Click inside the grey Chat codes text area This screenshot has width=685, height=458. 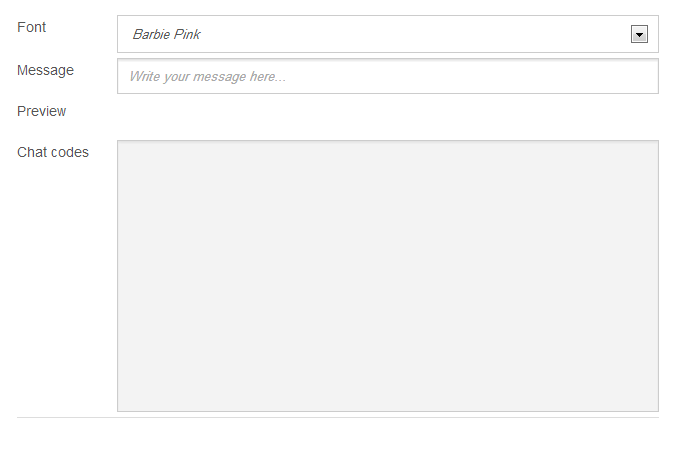pyautogui.click(x=387, y=276)
